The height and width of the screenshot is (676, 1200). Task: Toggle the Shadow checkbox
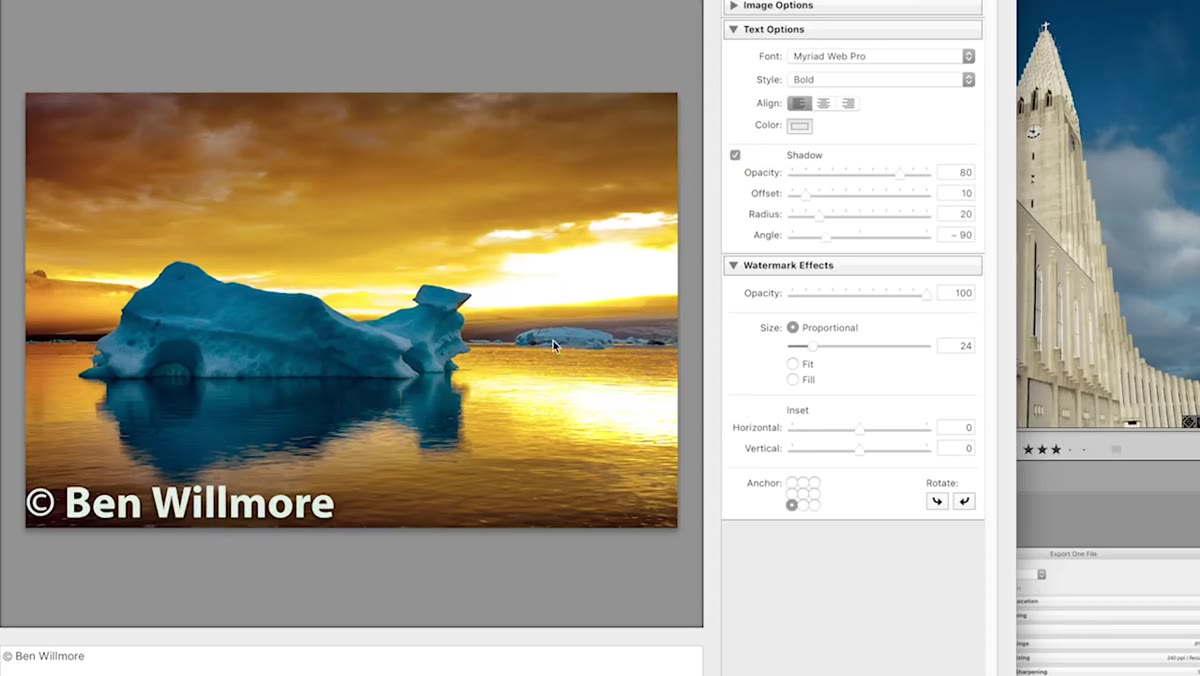735,155
